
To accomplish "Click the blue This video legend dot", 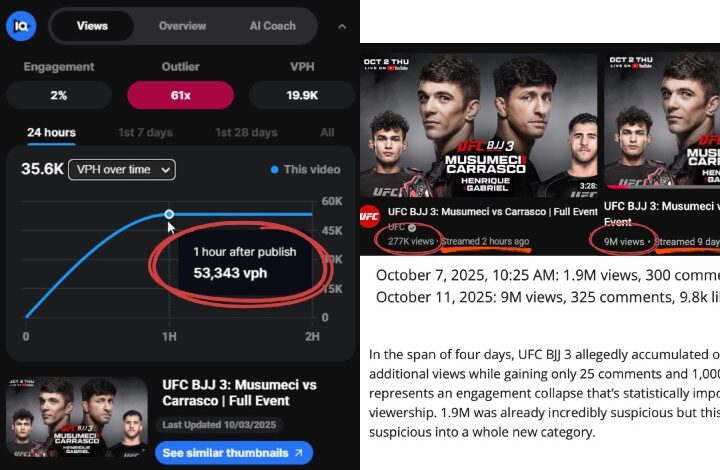I will [275, 170].
